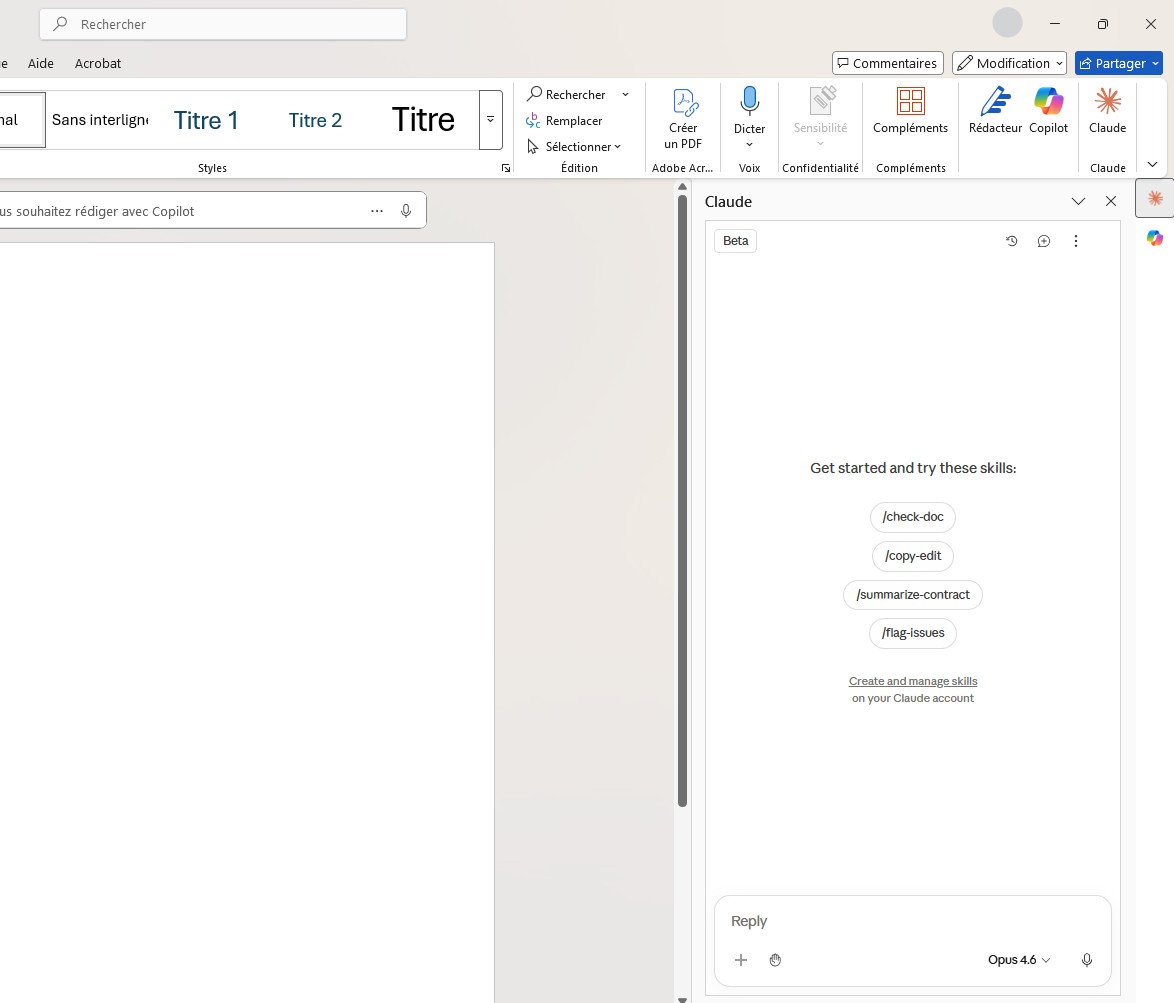Click the Créer un PDF icon
1174x1003 pixels.
[684, 103]
